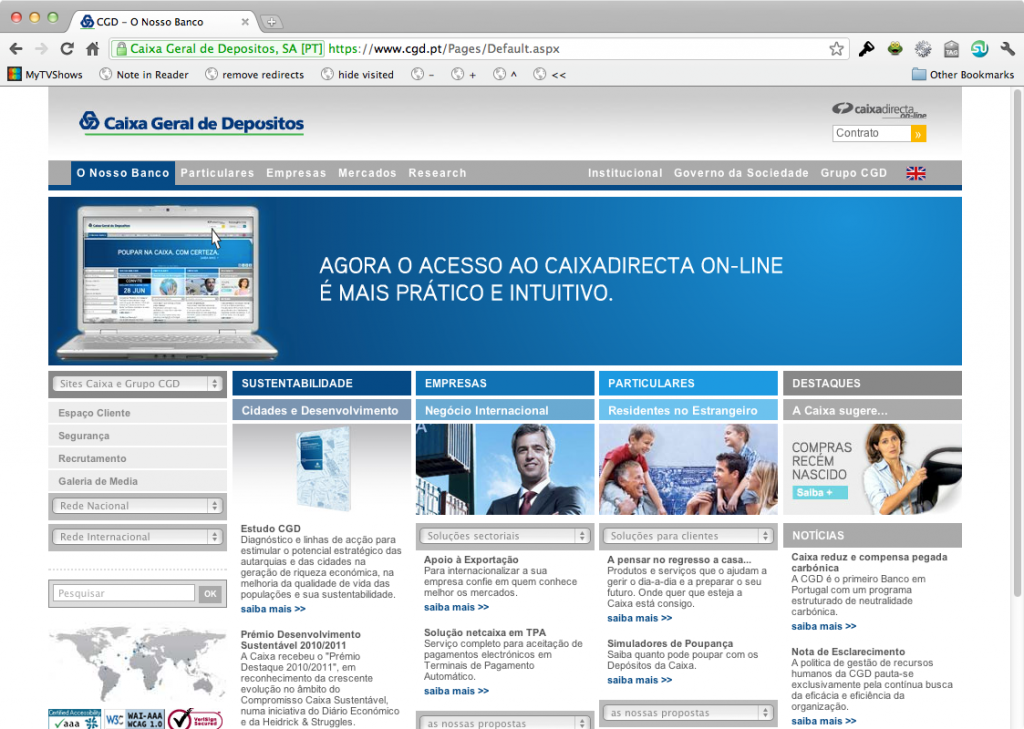1024x729 pixels.
Task: Click the Saiba + button in Compras Recém Nascido
Action: pyautogui.click(x=820, y=493)
